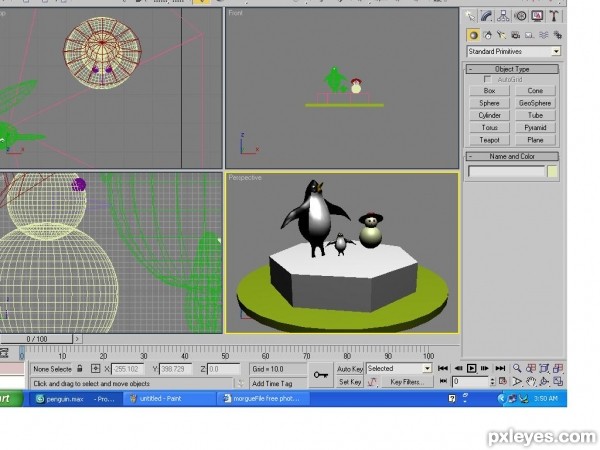Select the Cameras category icon
The image size is (600, 450).
515,35
